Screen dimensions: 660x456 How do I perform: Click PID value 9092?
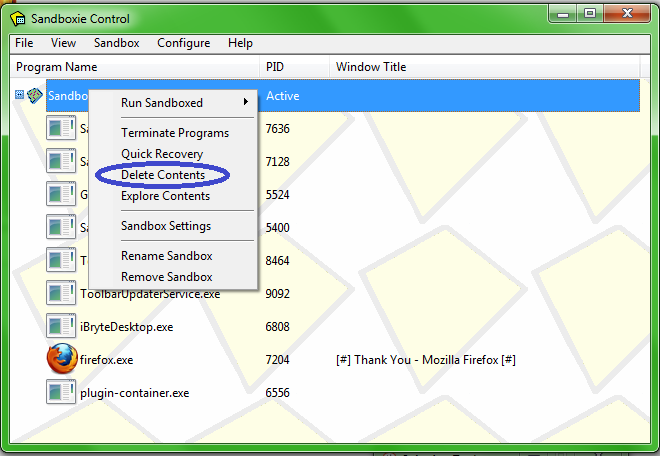pyautogui.click(x=277, y=293)
